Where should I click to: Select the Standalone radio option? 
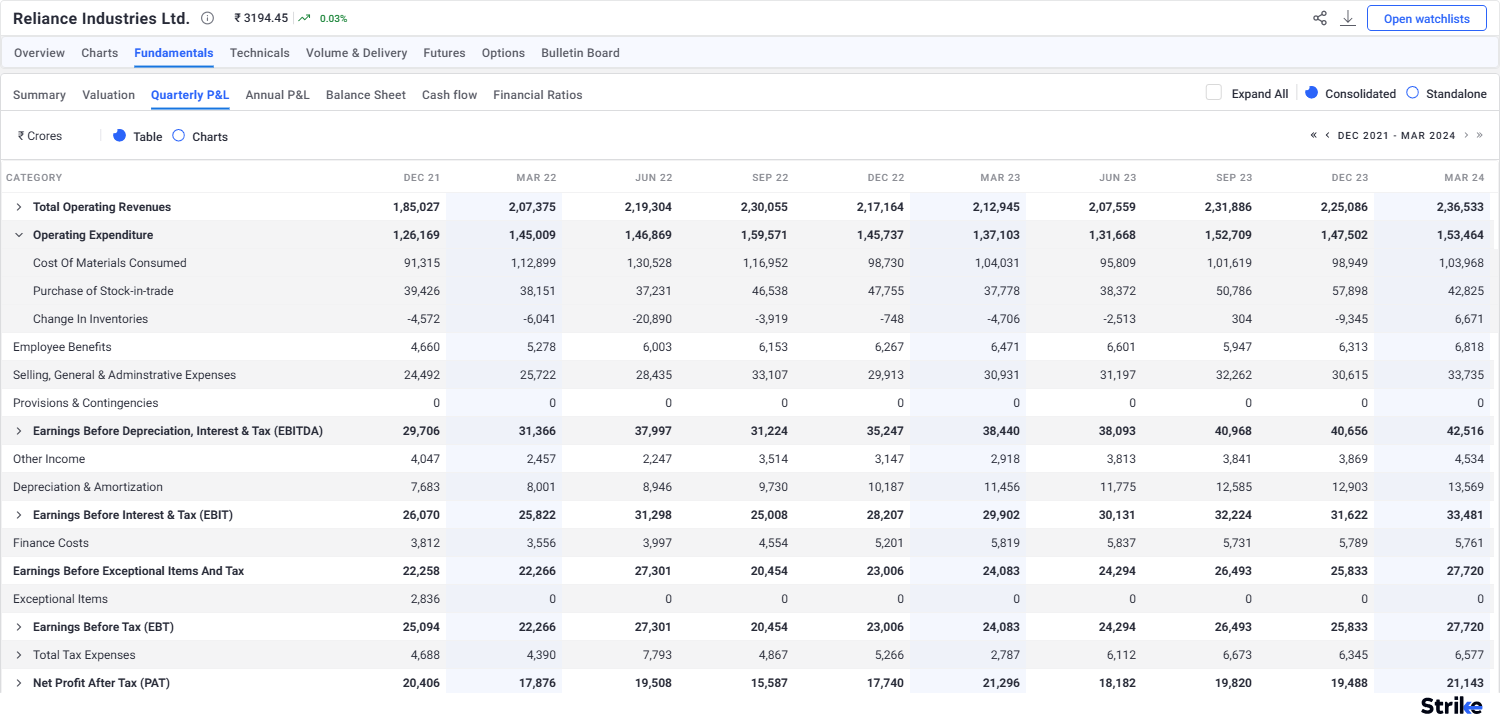coord(1412,92)
